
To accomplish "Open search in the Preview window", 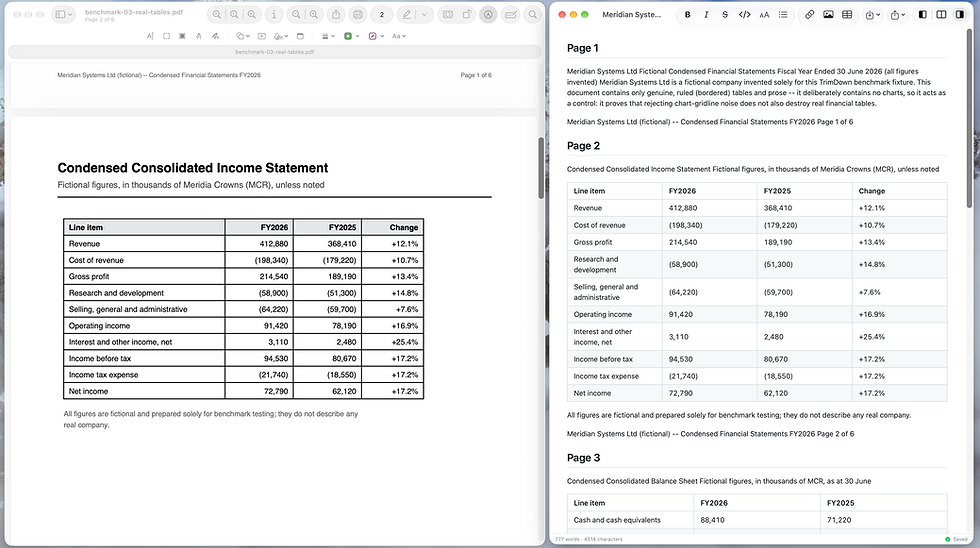I will tap(532, 14).
